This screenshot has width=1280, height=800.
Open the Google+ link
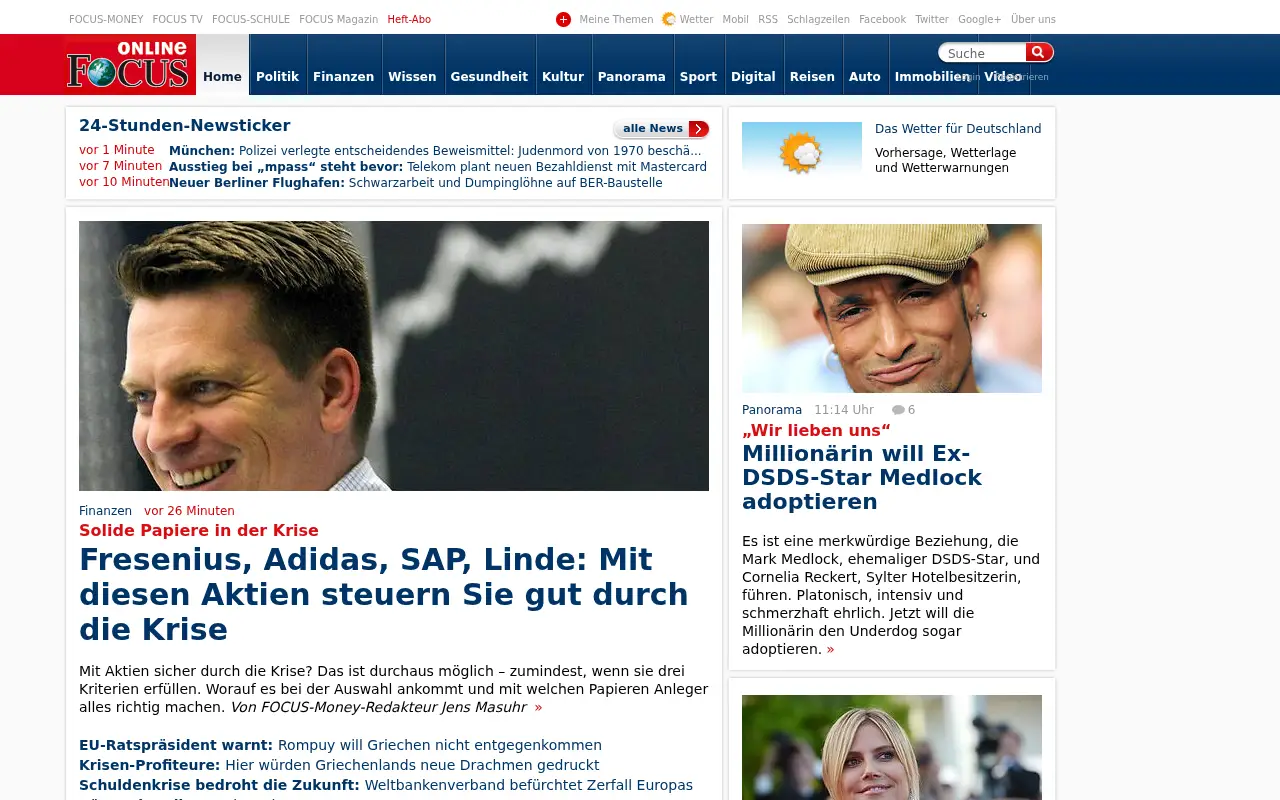click(979, 19)
